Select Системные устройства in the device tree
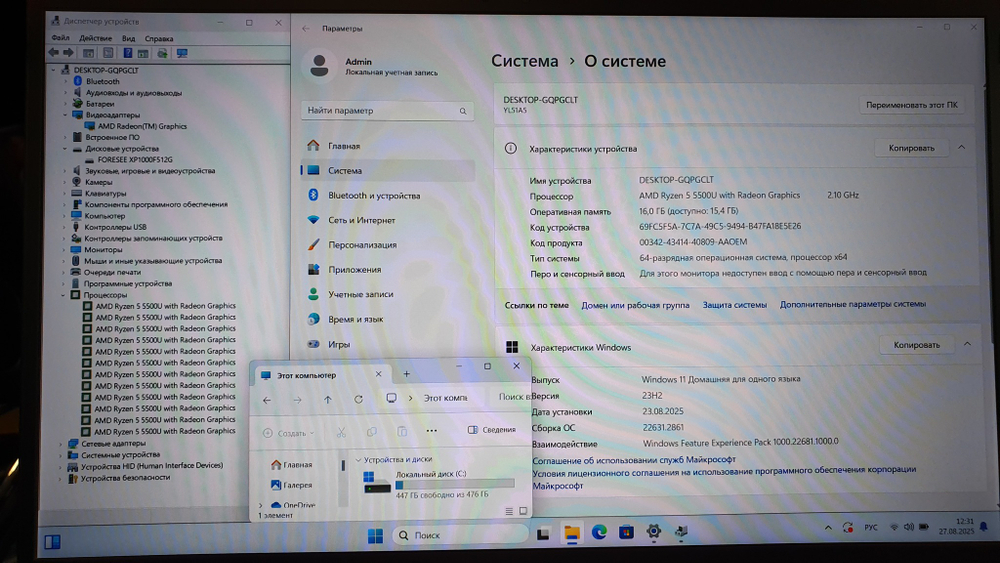The height and width of the screenshot is (563, 1000). point(121,455)
